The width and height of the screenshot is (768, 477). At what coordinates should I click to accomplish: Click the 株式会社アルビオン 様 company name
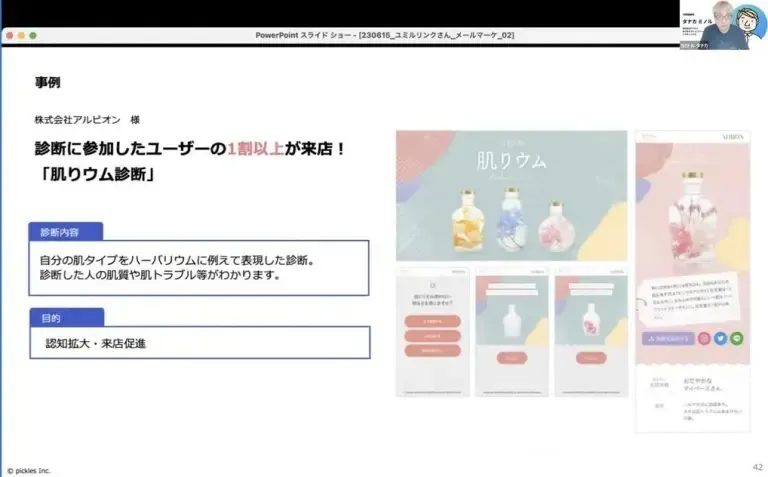(87, 120)
